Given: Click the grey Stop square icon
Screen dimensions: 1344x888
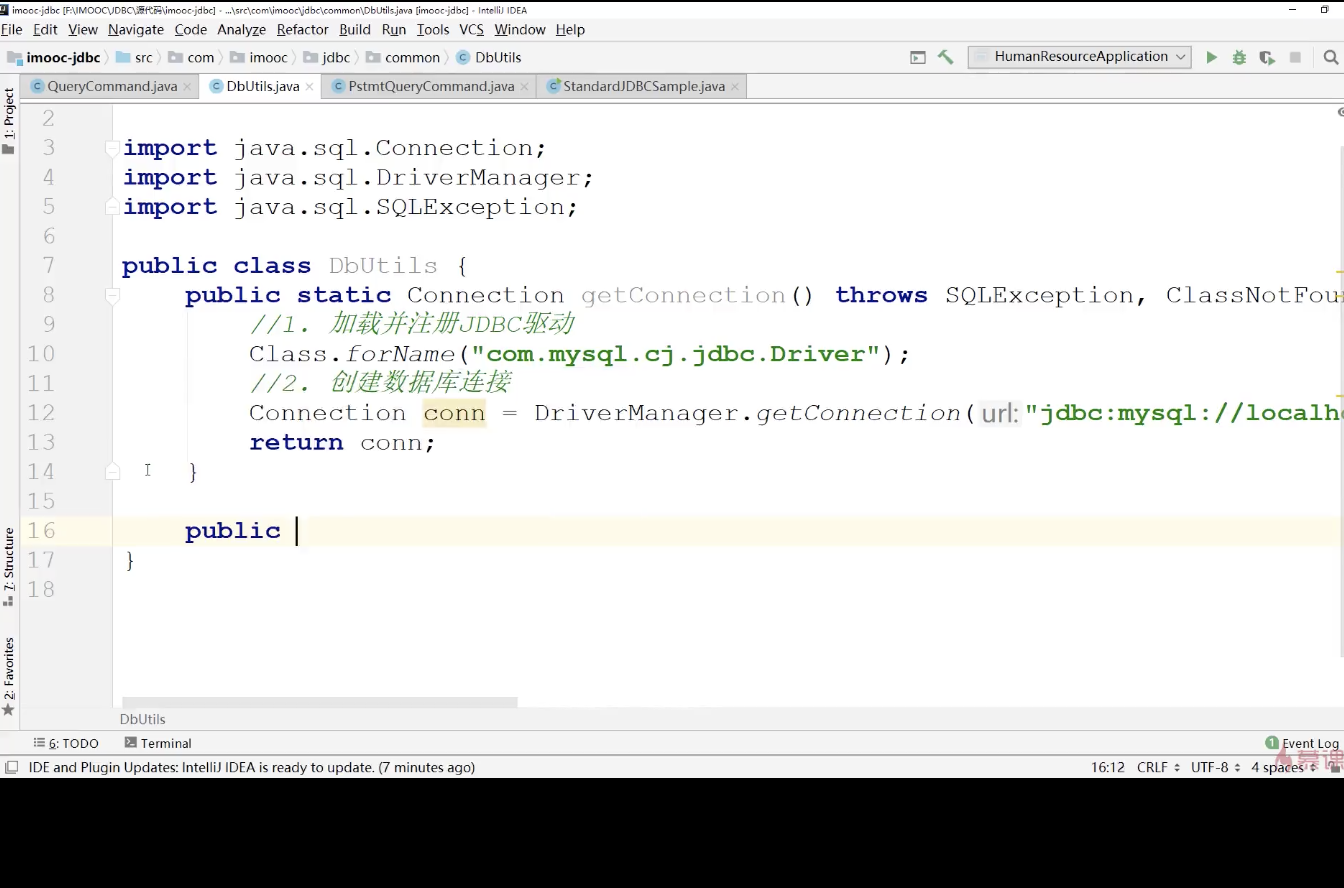Looking at the screenshot, I should click(x=1295, y=58).
